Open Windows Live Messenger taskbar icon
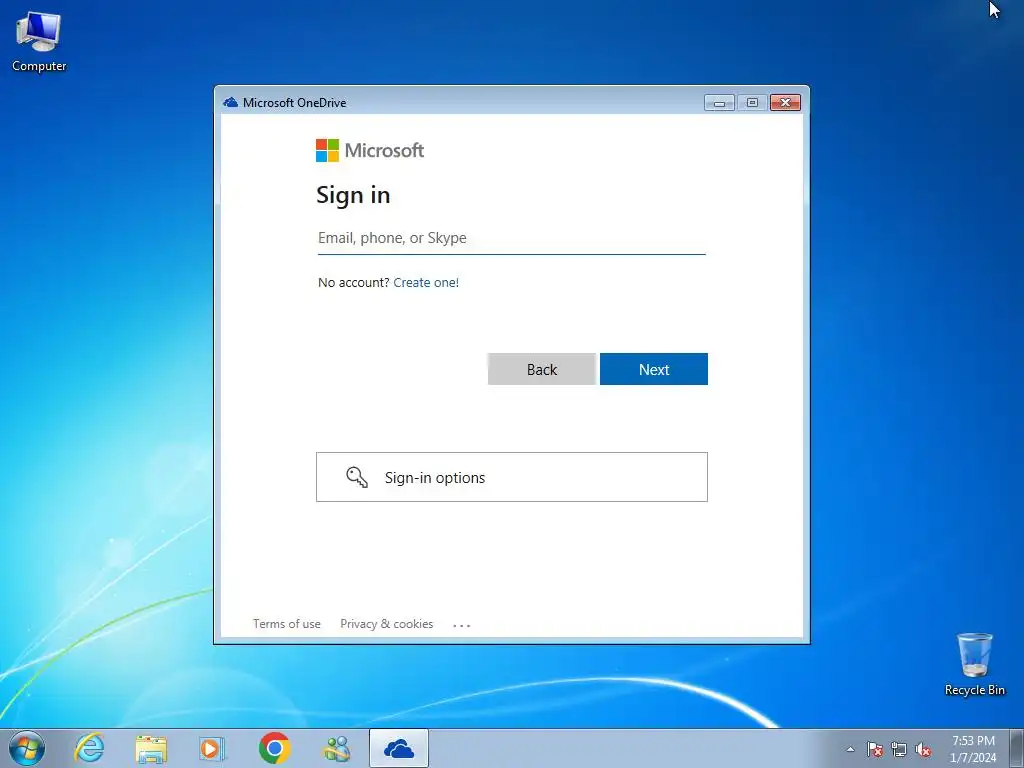This screenshot has height=768, width=1024. pyautogui.click(x=337, y=748)
